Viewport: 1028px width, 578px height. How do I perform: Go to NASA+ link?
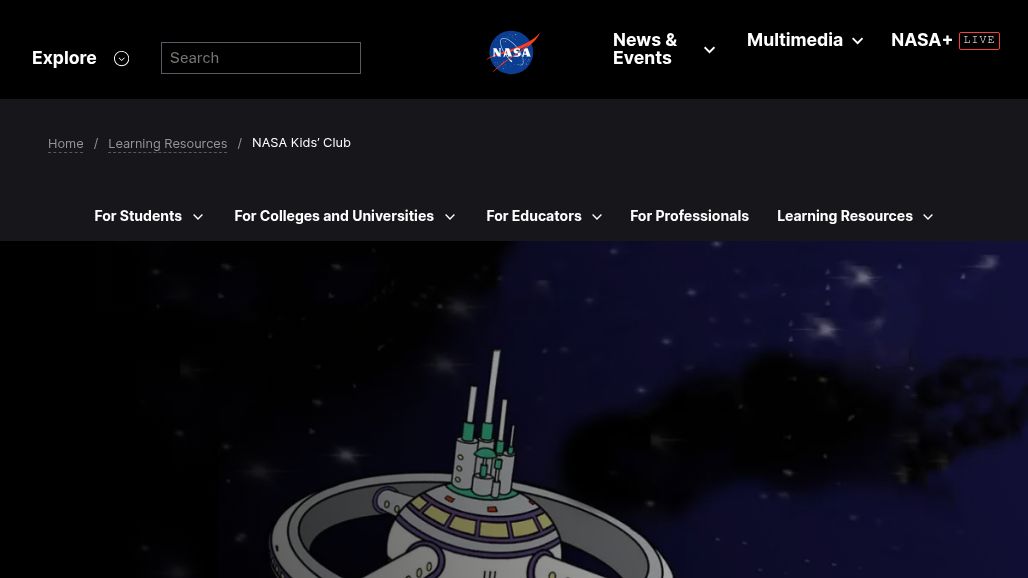(x=921, y=40)
